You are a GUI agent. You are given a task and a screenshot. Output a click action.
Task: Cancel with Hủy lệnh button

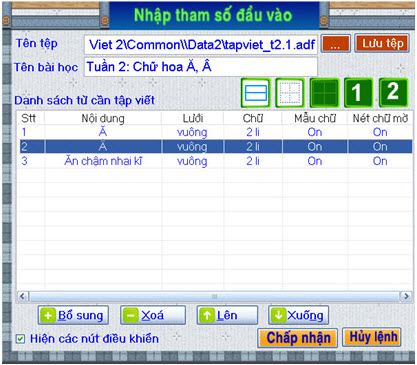[372, 337]
